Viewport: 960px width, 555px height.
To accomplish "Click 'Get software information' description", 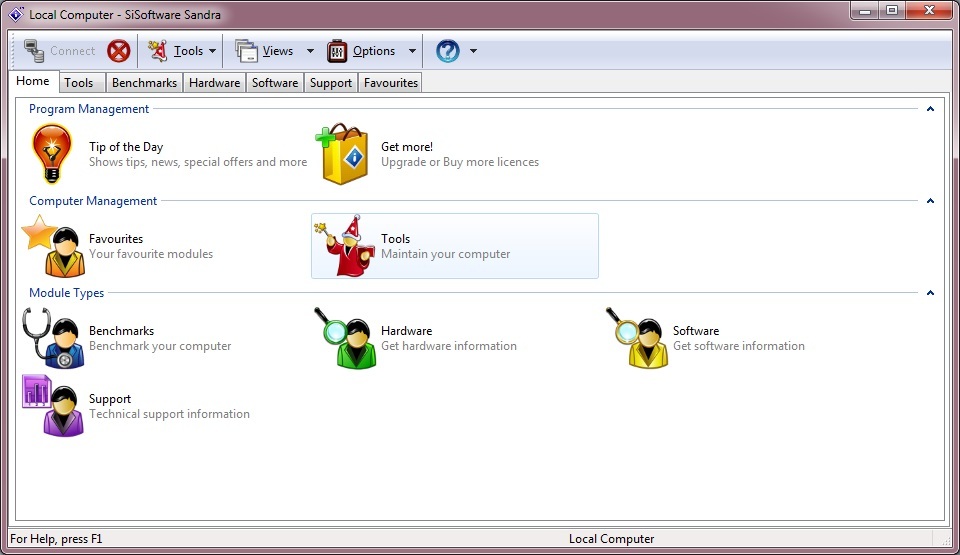I will coord(739,345).
